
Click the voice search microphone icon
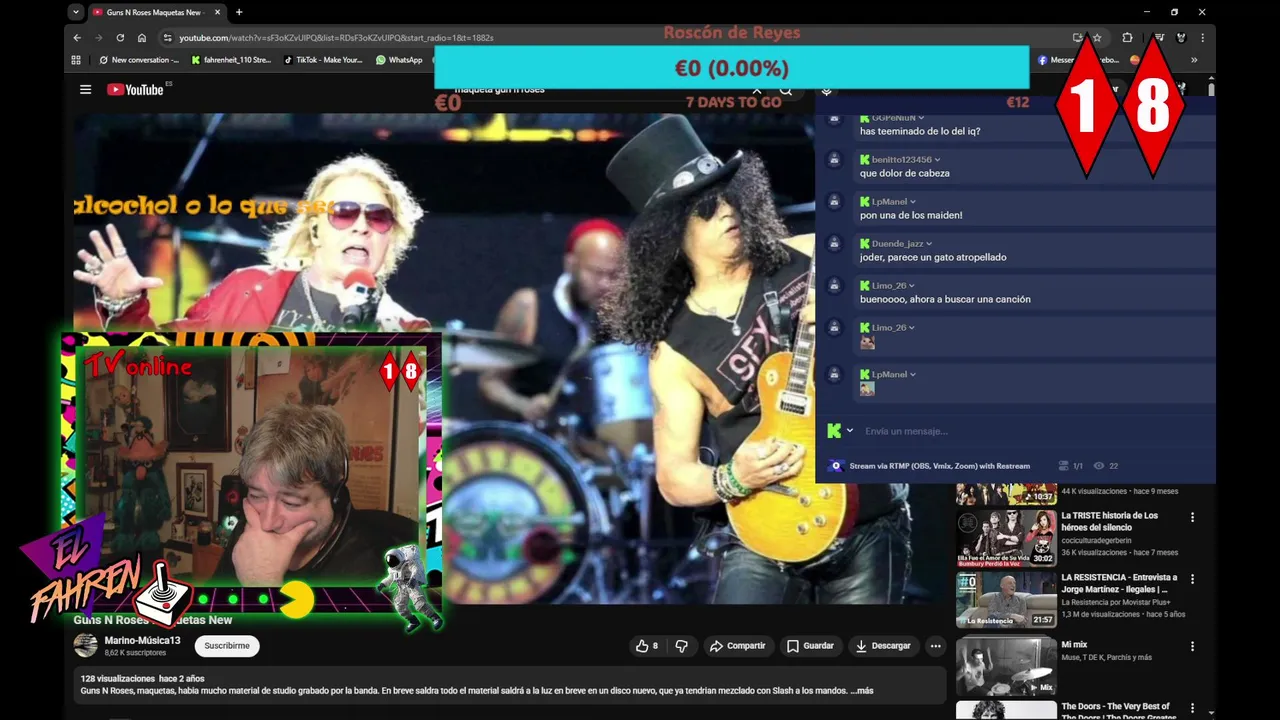826,90
